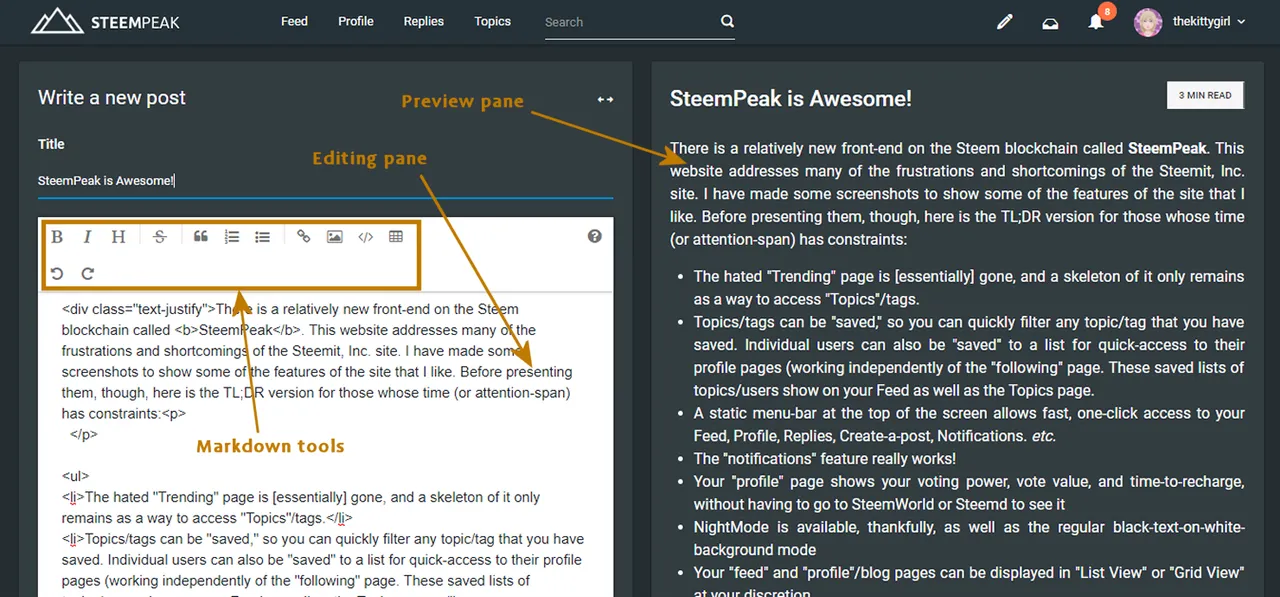
Task: Insert a table
Action: pos(396,237)
